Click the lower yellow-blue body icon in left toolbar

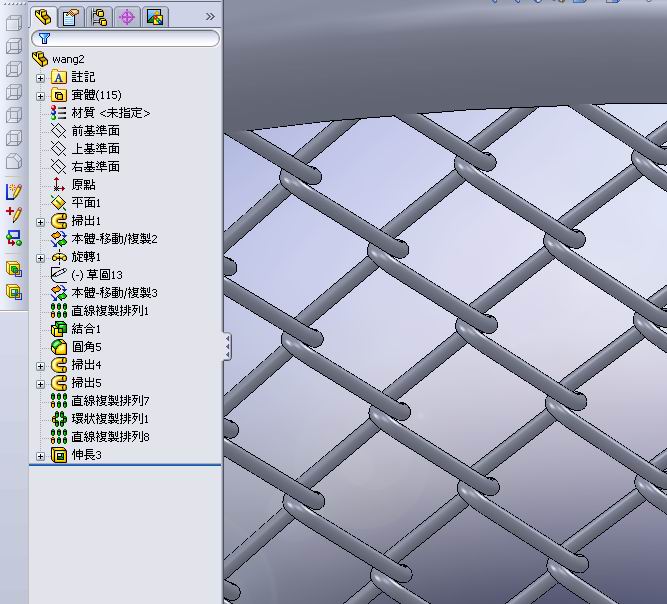click(x=14, y=292)
